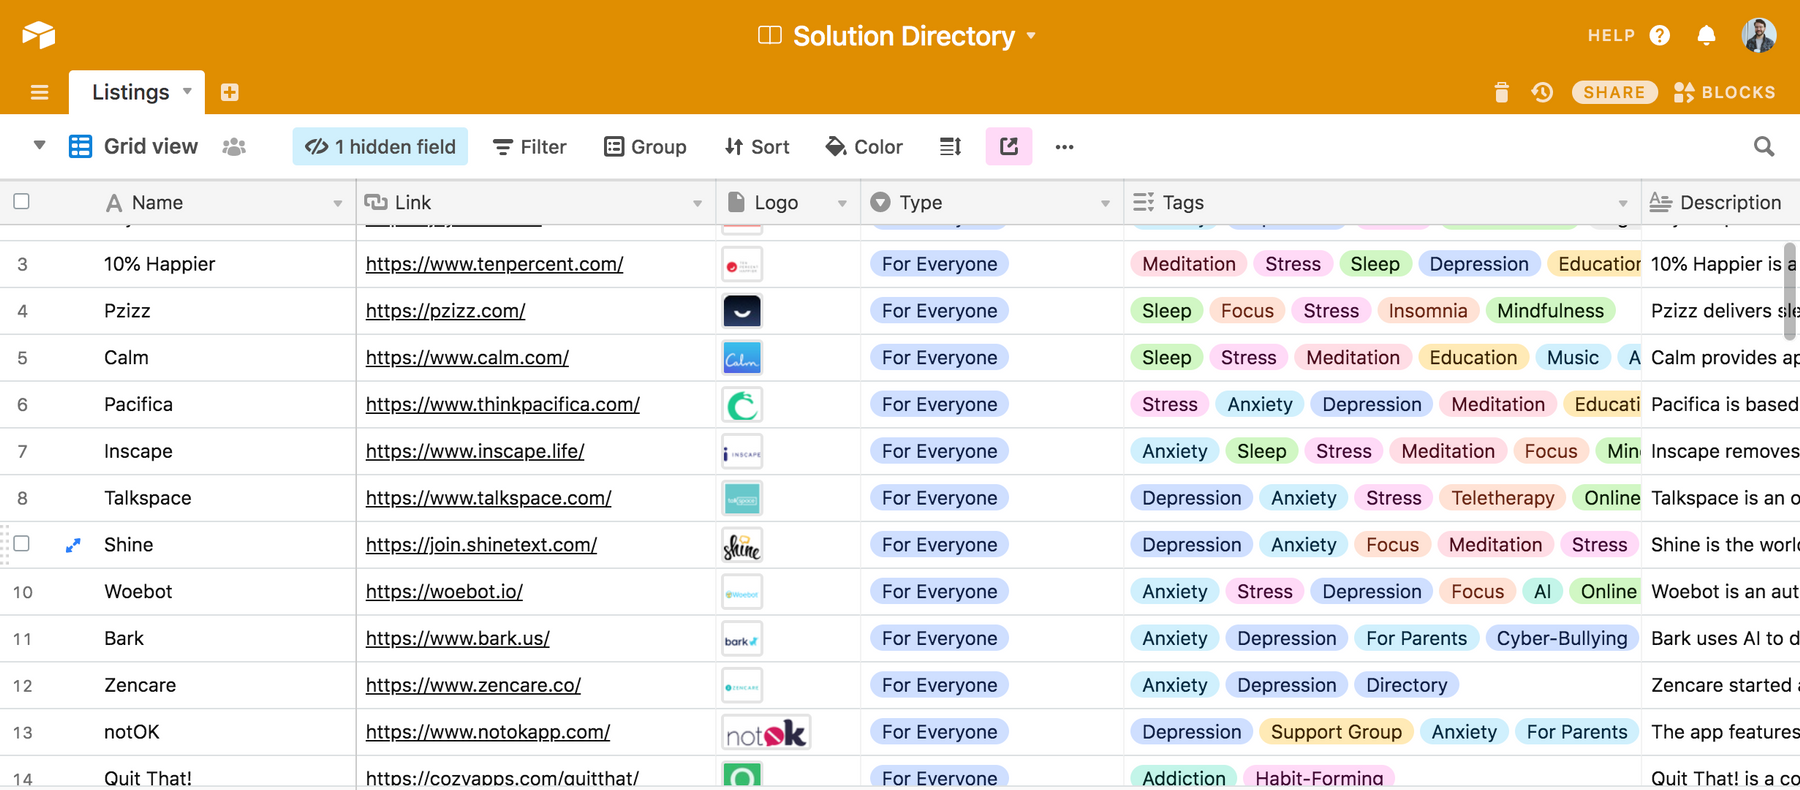Screen dimensions: 1800x790
Task: Open the Name column dropdown arrow
Action: (x=338, y=203)
